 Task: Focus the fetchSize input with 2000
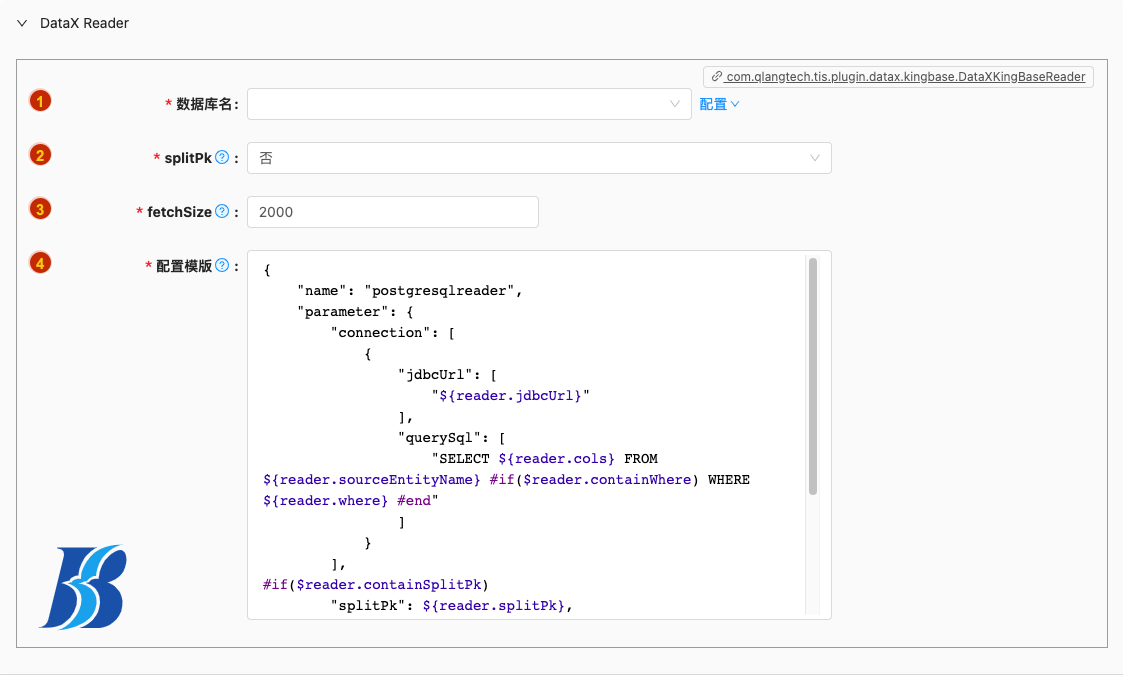(x=392, y=212)
